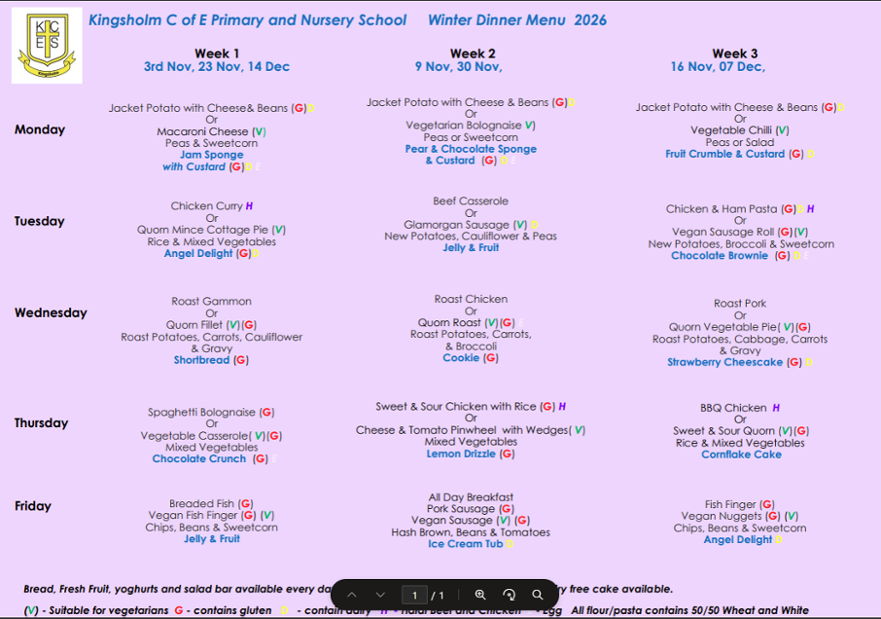Click the 'Monday' row label
The height and width of the screenshot is (619, 881).
[40, 130]
